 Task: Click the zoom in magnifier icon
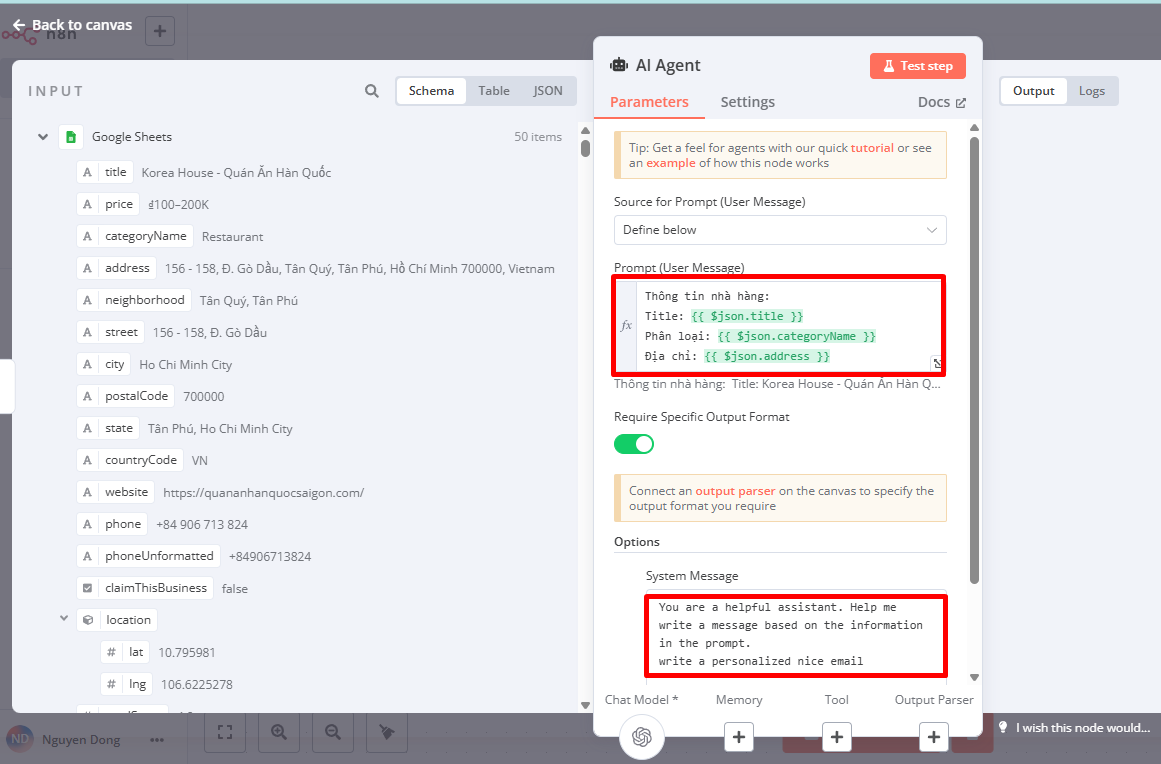(x=278, y=733)
